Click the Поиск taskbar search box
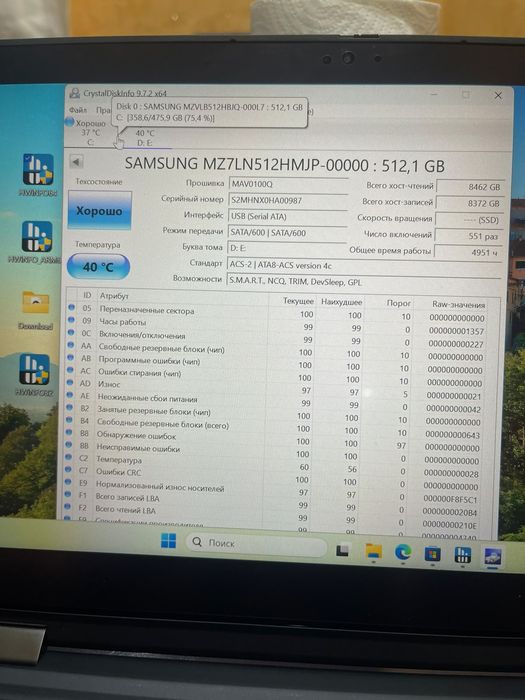 (x=256, y=544)
